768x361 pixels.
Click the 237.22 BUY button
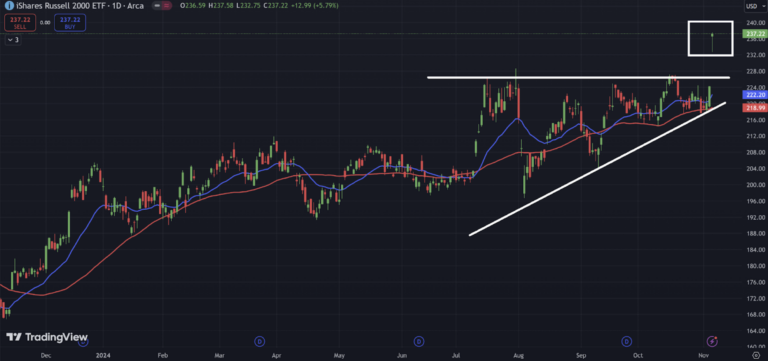click(x=70, y=23)
